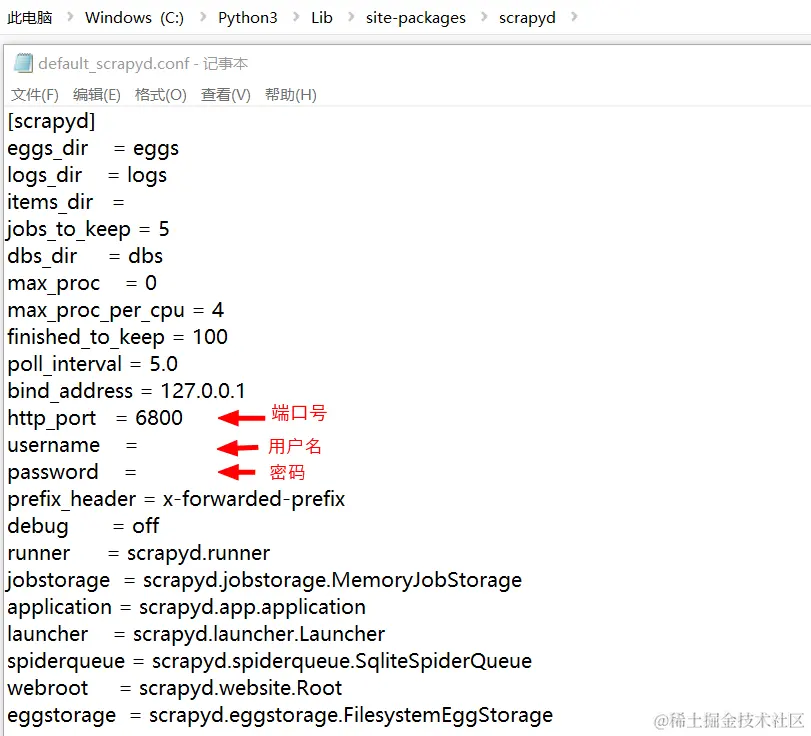Open the 查看(V) menu
The width and height of the screenshot is (811, 736).
tap(226, 95)
